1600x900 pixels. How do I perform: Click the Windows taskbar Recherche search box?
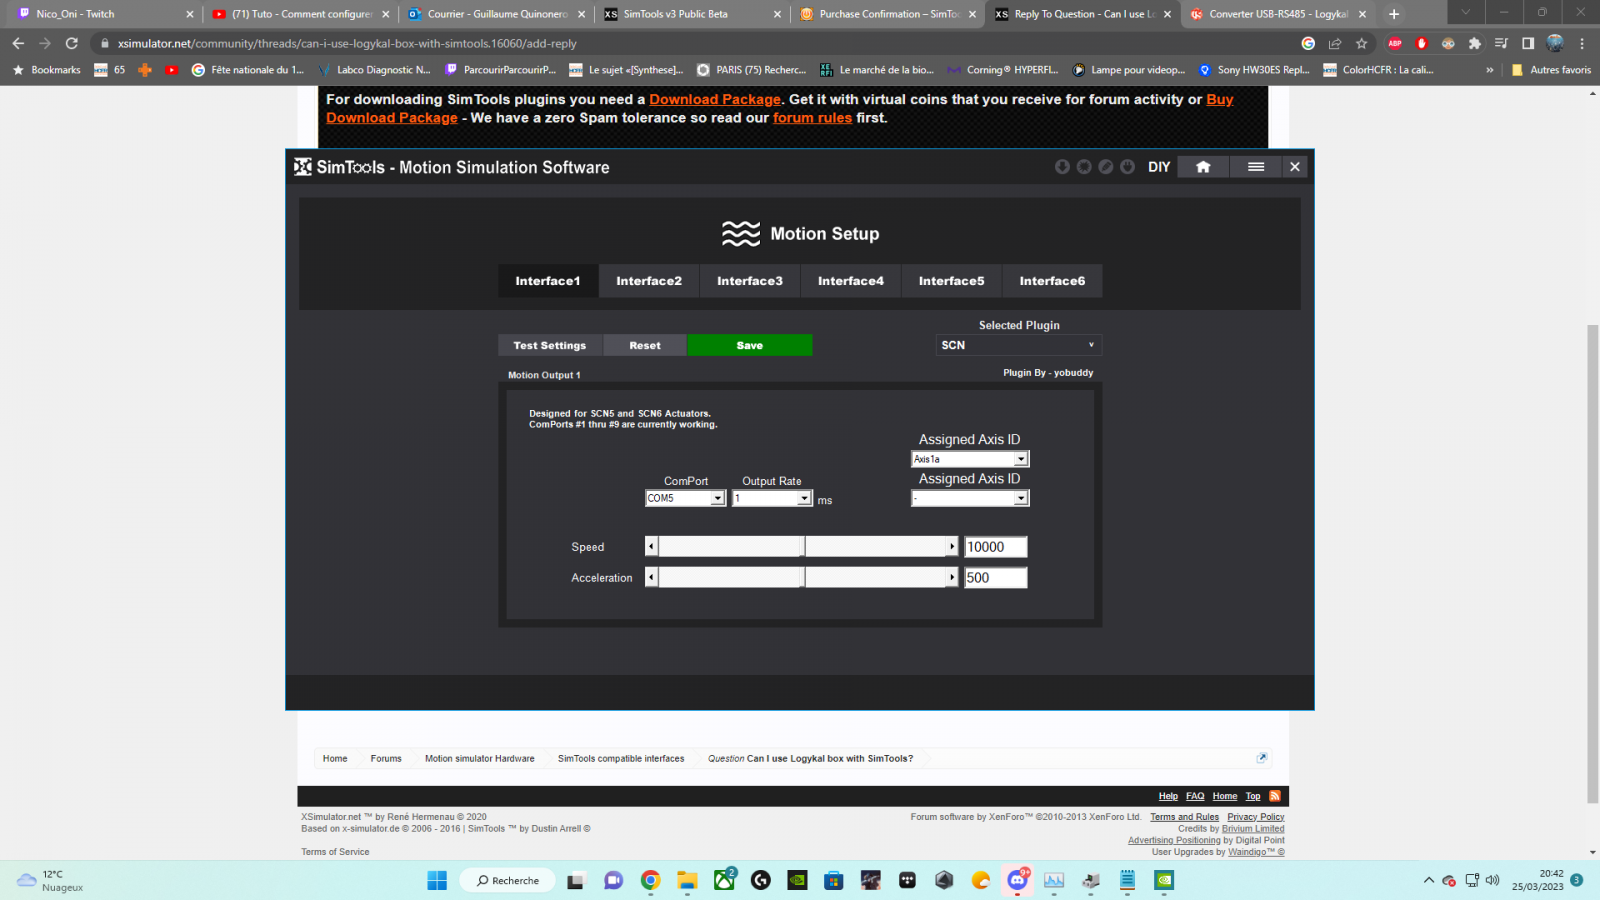click(508, 880)
